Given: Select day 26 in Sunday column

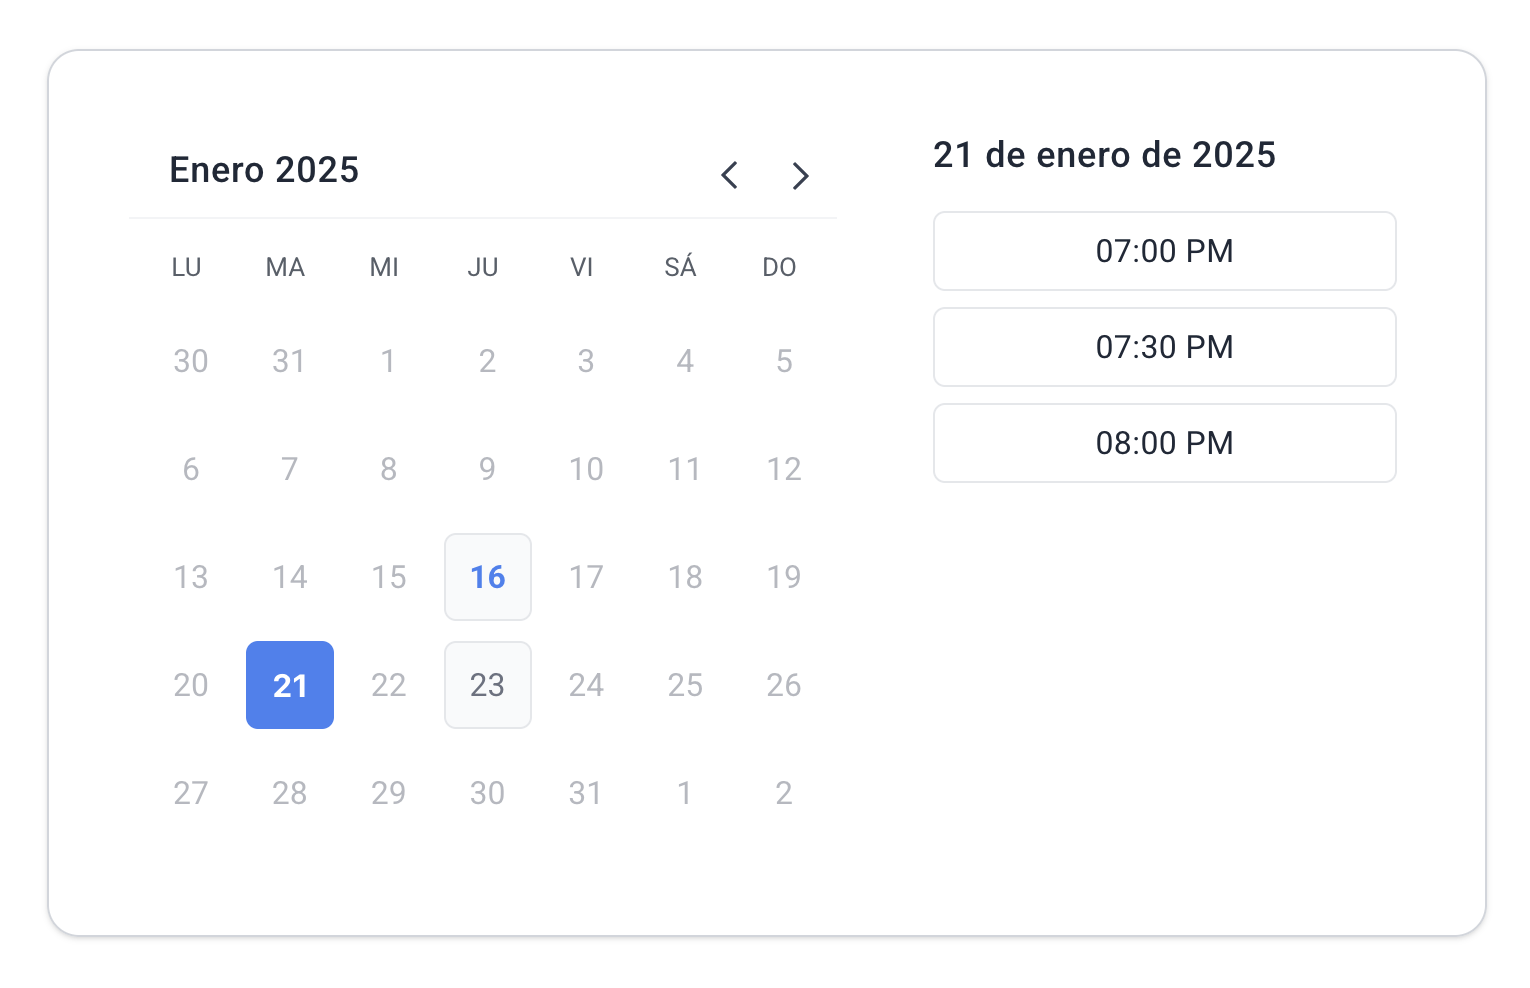Looking at the screenshot, I should click(x=784, y=685).
